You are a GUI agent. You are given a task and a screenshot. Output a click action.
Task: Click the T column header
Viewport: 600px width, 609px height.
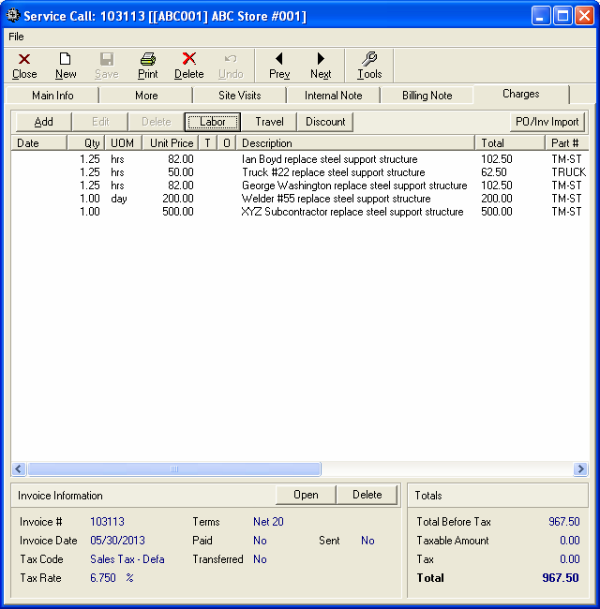click(208, 143)
